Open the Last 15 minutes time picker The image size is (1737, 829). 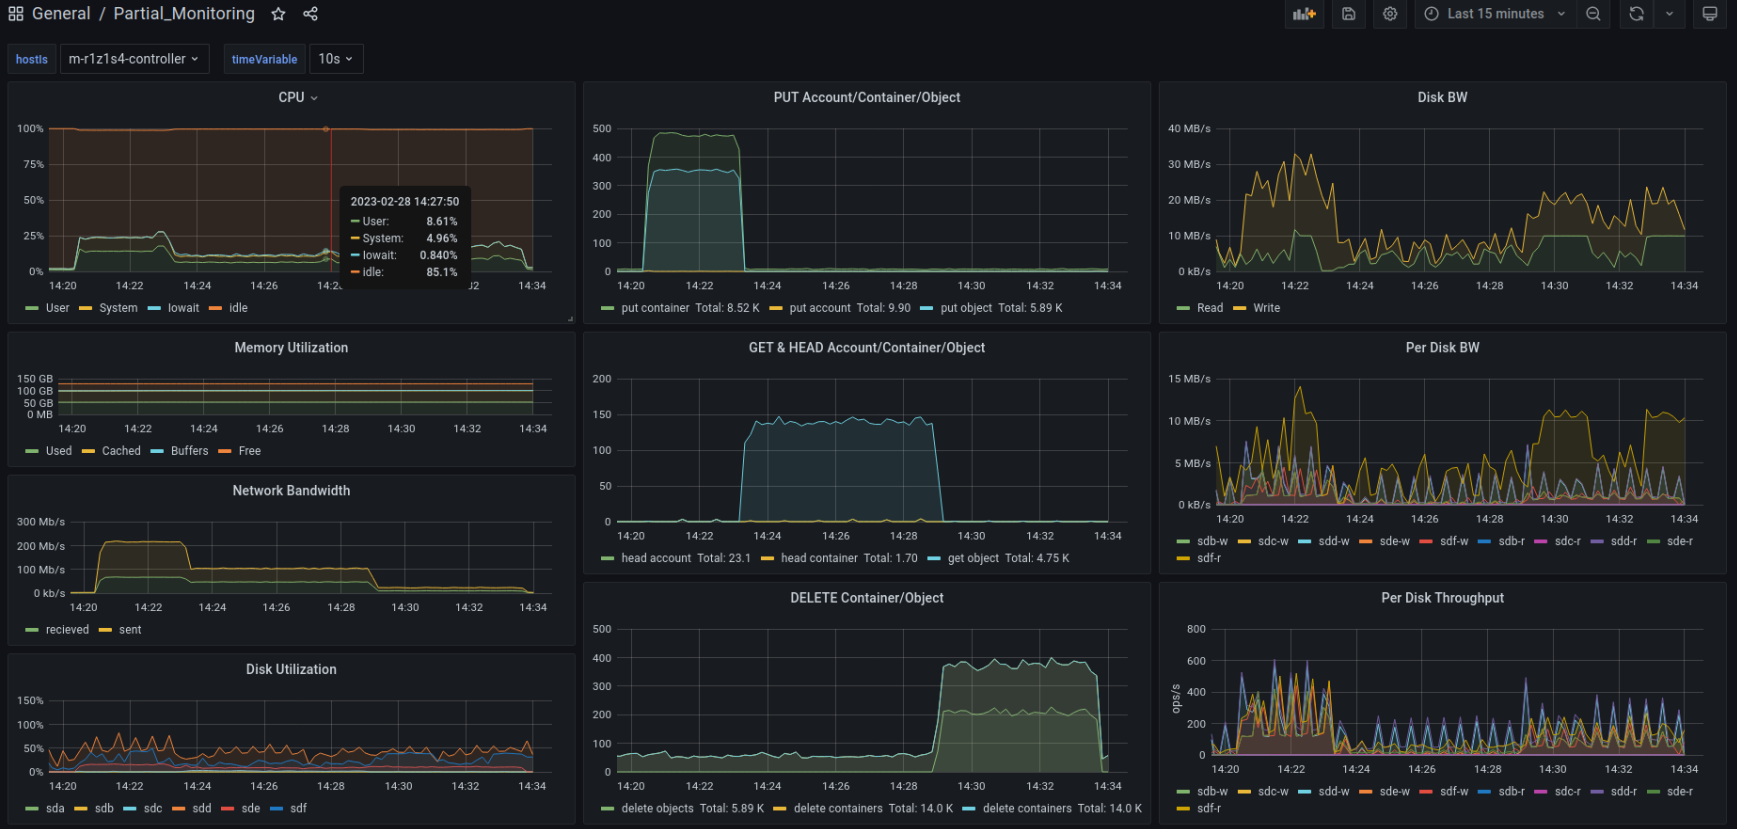point(1495,14)
